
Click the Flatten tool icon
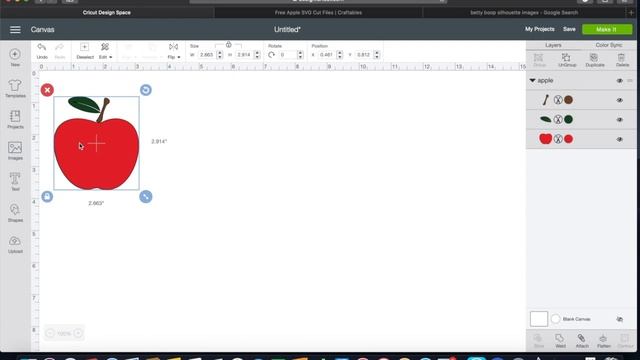[x=603, y=338]
